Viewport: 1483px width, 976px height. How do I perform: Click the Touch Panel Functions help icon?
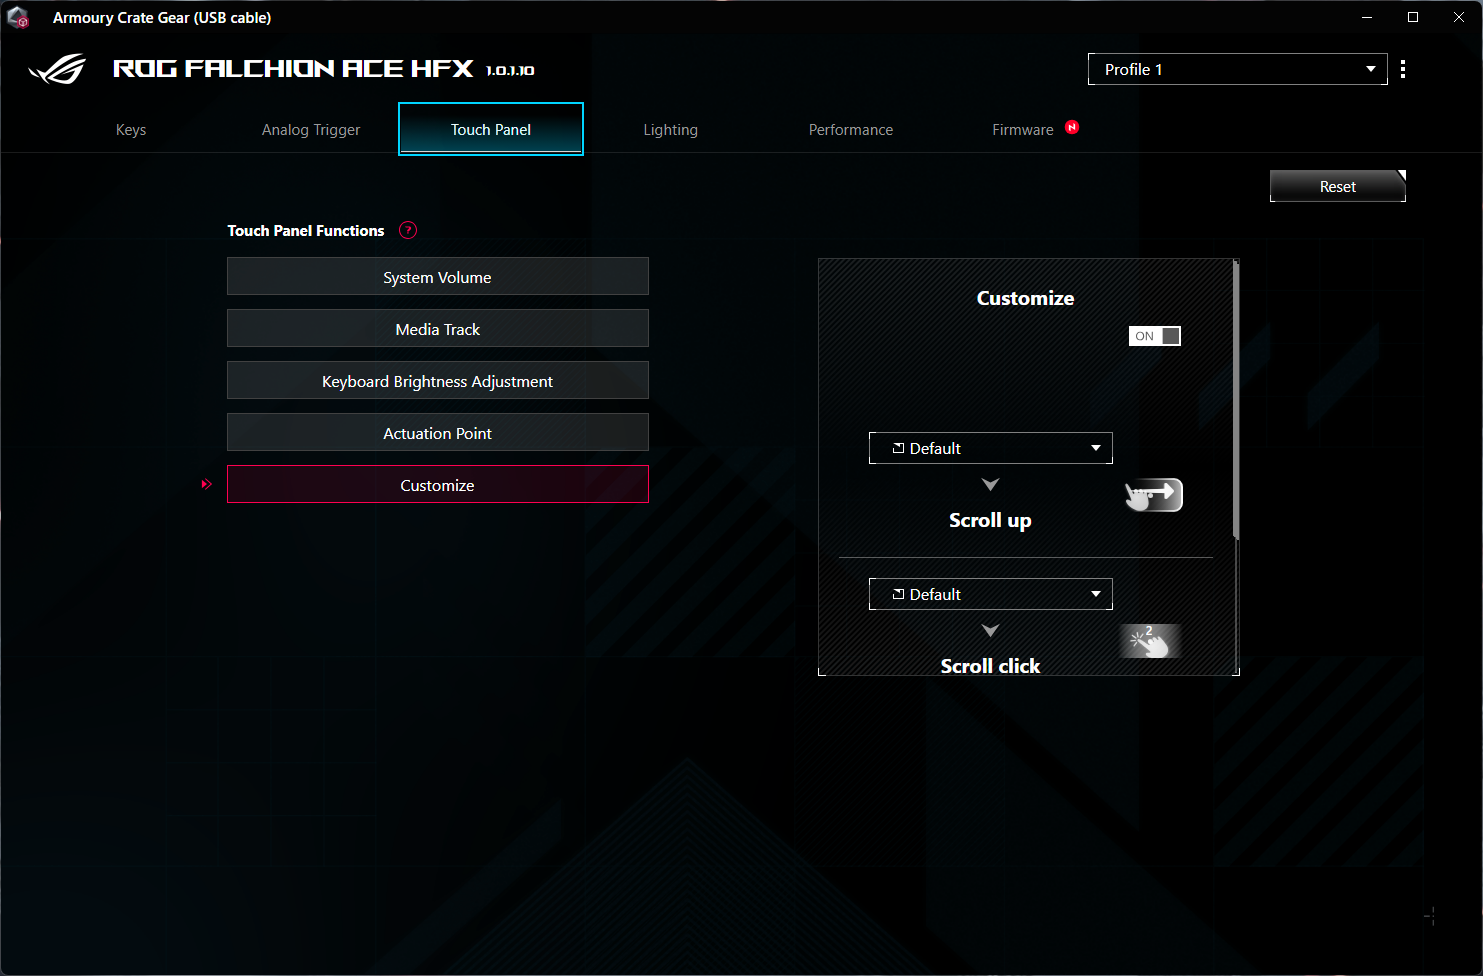pyautogui.click(x=408, y=230)
